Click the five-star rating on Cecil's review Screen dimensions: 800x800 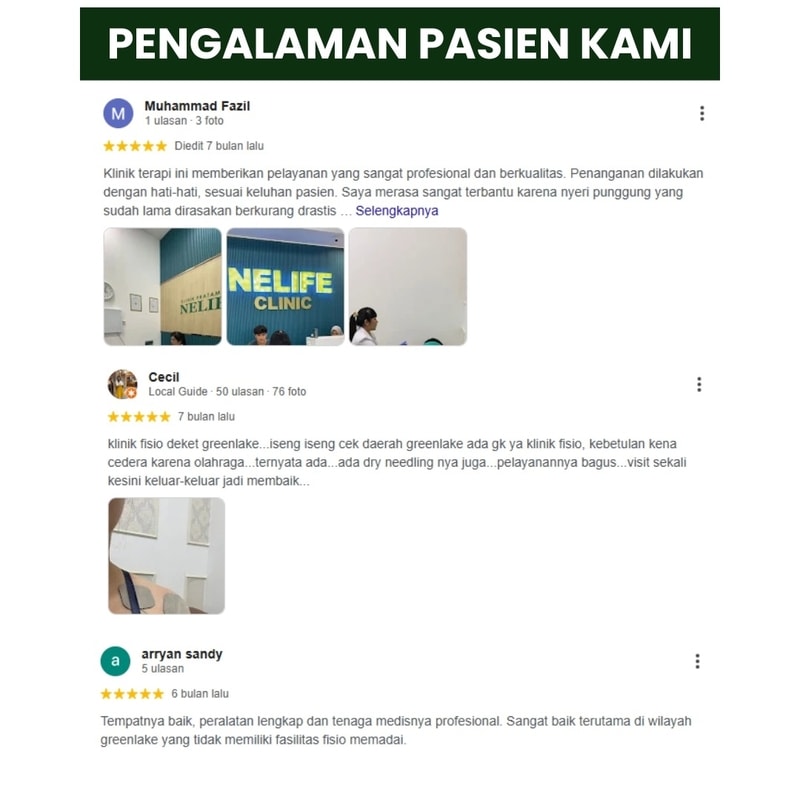click(x=139, y=417)
